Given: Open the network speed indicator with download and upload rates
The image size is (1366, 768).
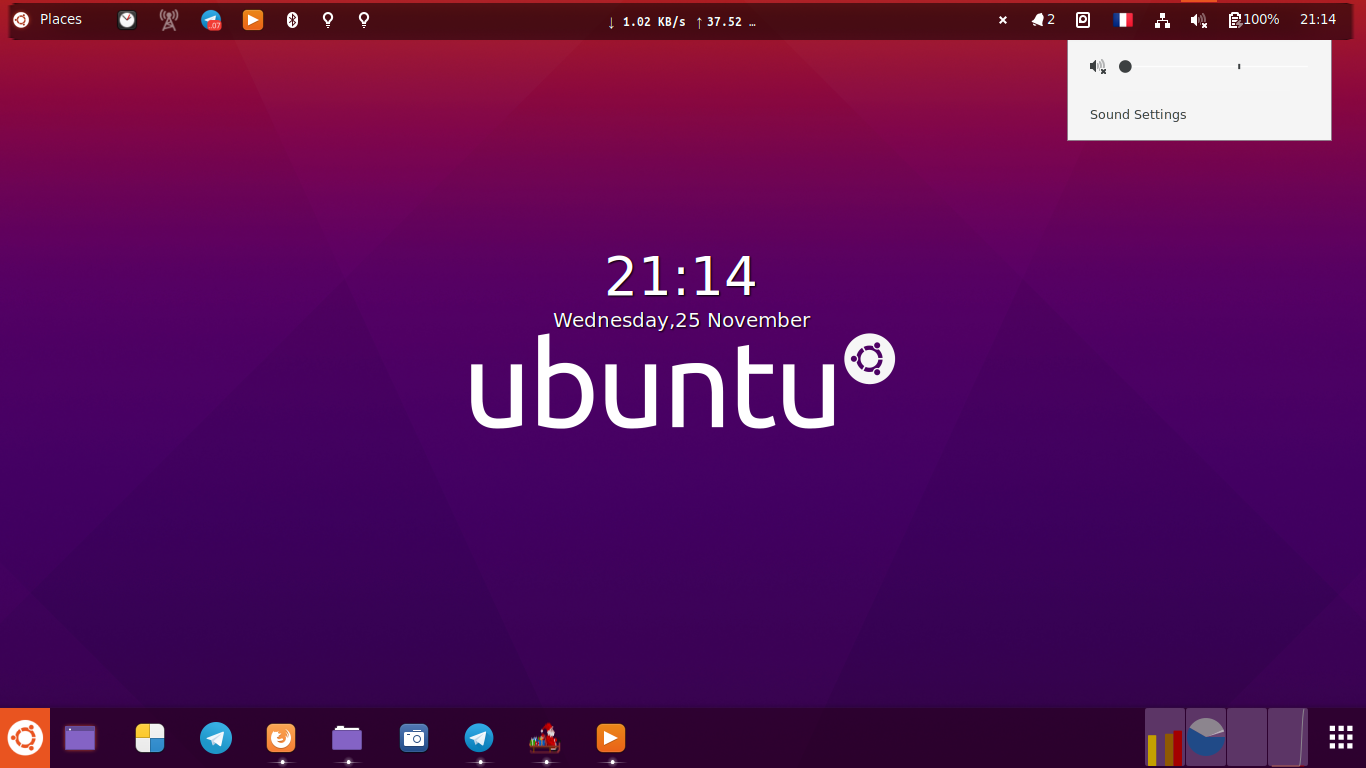Looking at the screenshot, I should [x=681, y=21].
